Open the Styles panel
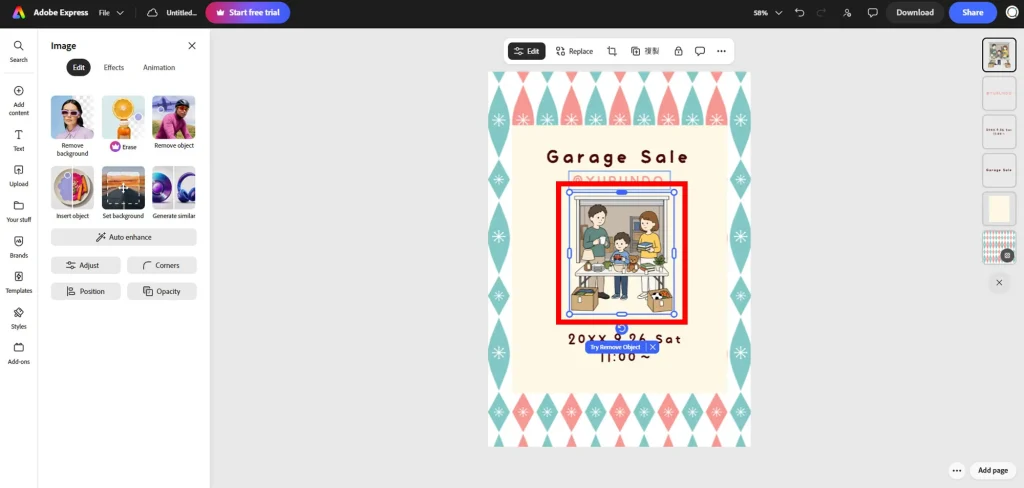The width and height of the screenshot is (1024, 488). coord(18,318)
